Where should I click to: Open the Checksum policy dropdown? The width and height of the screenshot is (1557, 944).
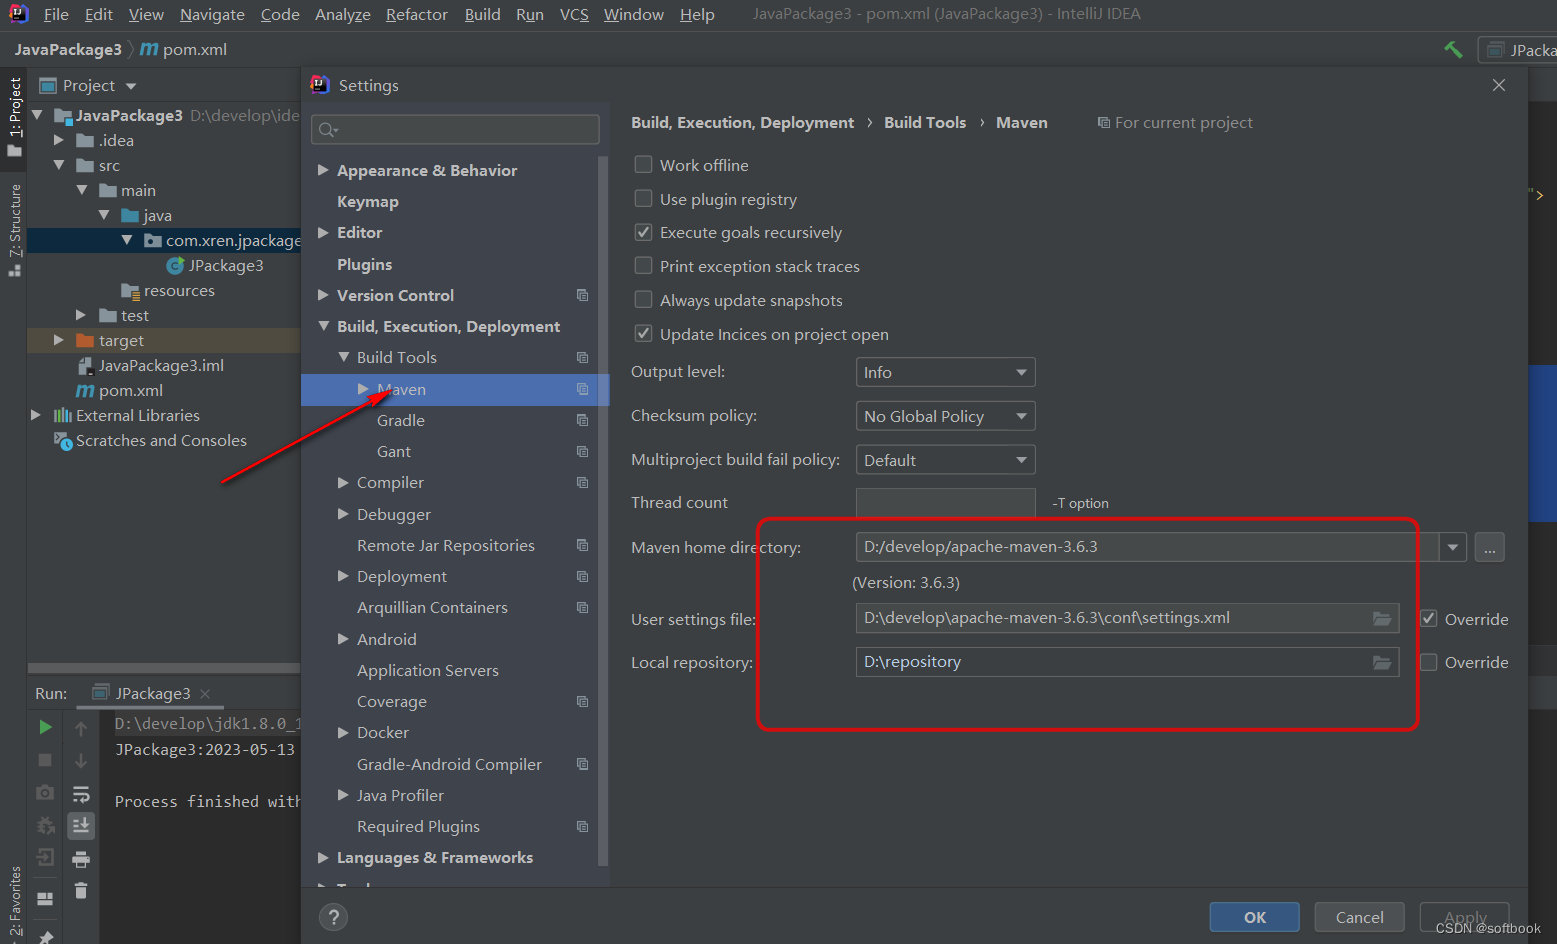(945, 416)
